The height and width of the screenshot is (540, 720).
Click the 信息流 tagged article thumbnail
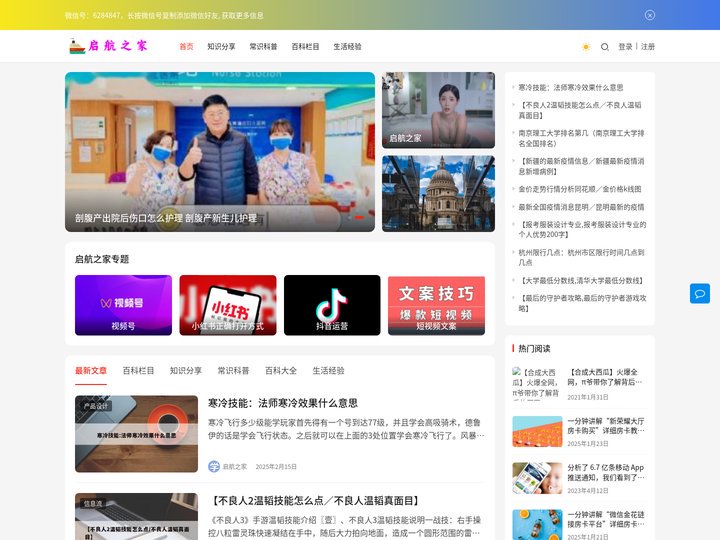136,517
